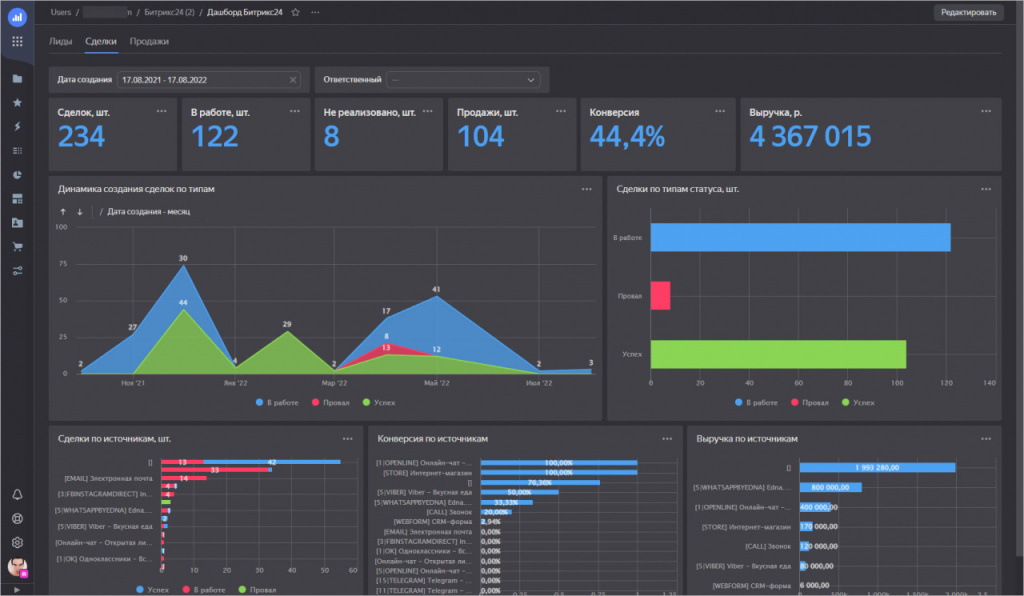Click the 4 367 015 revenue value
The image size is (1024, 596).
tap(810, 136)
